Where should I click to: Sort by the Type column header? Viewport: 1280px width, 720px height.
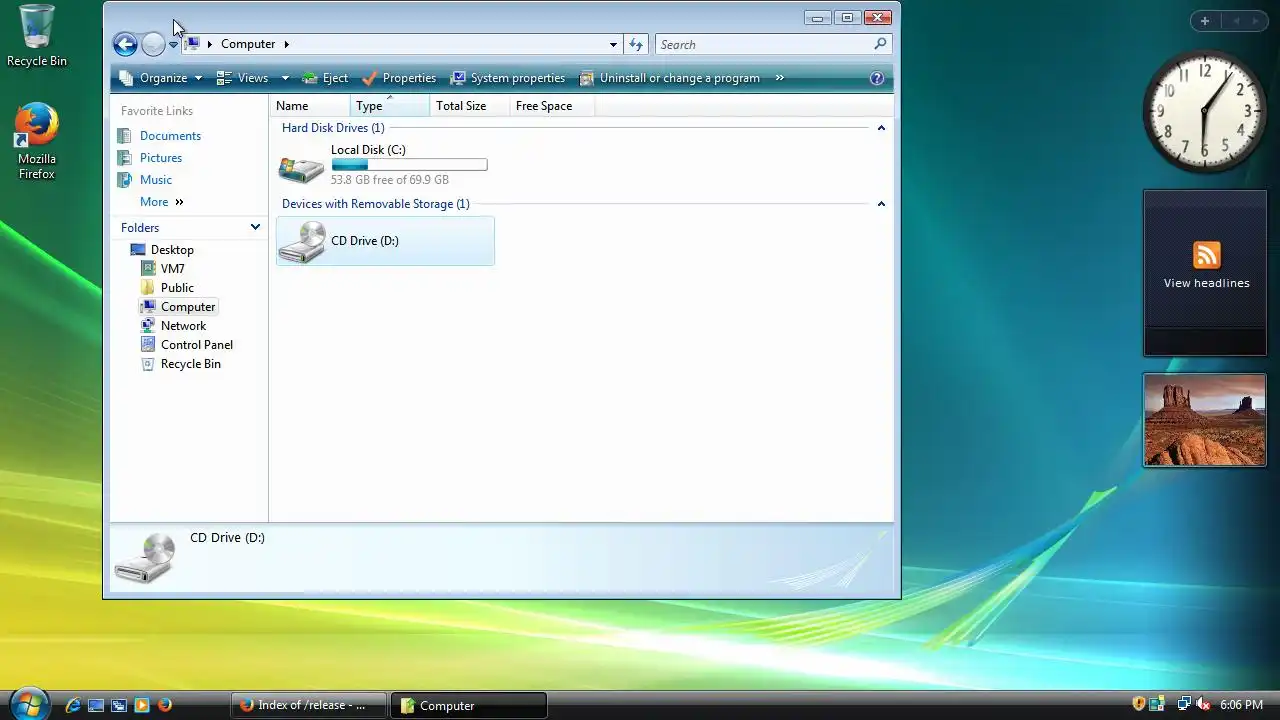point(390,106)
